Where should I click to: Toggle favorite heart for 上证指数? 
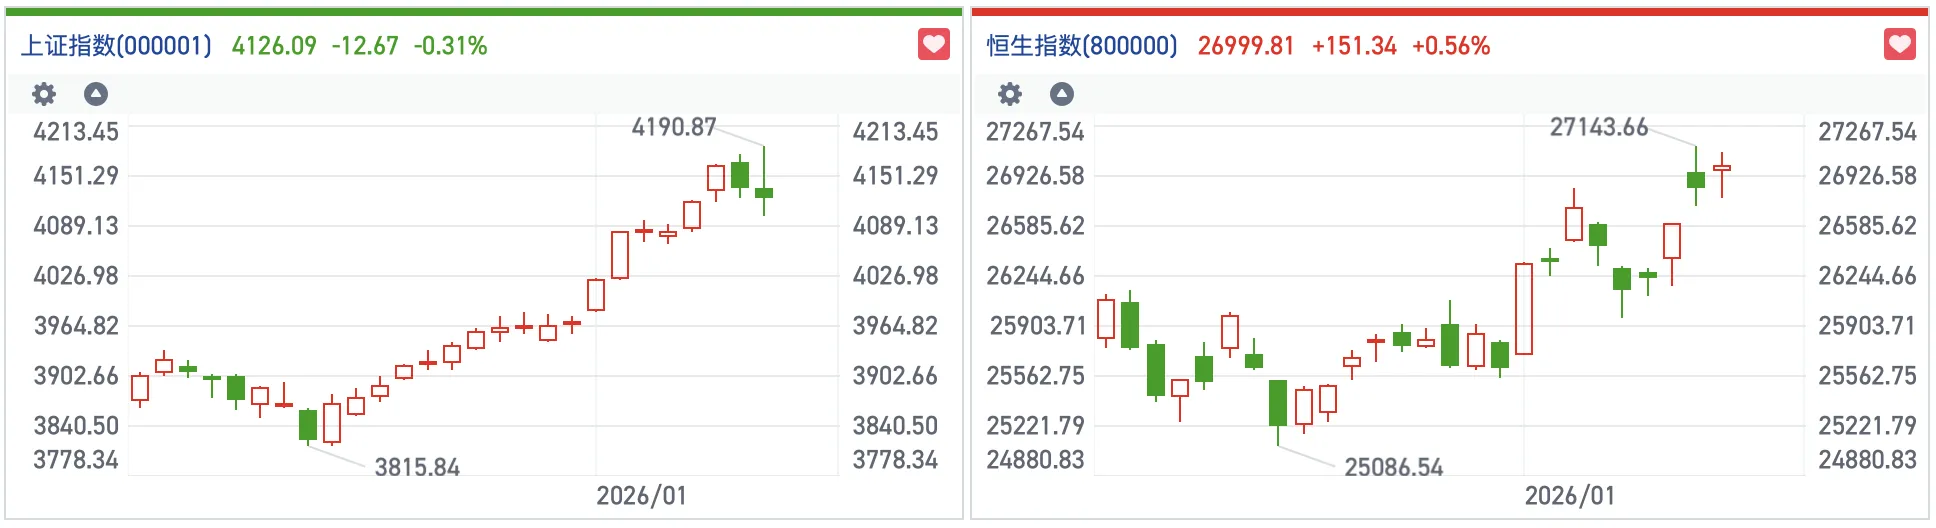point(933,45)
